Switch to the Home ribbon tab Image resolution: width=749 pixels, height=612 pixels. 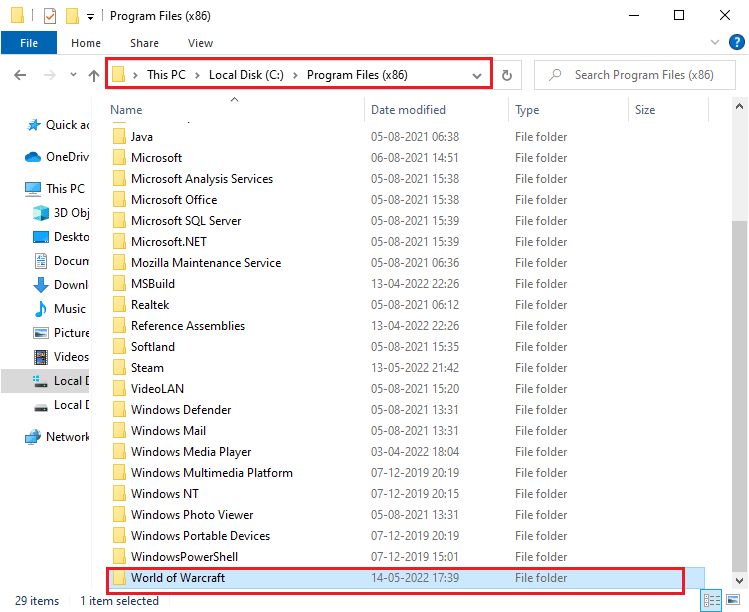(86, 43)
